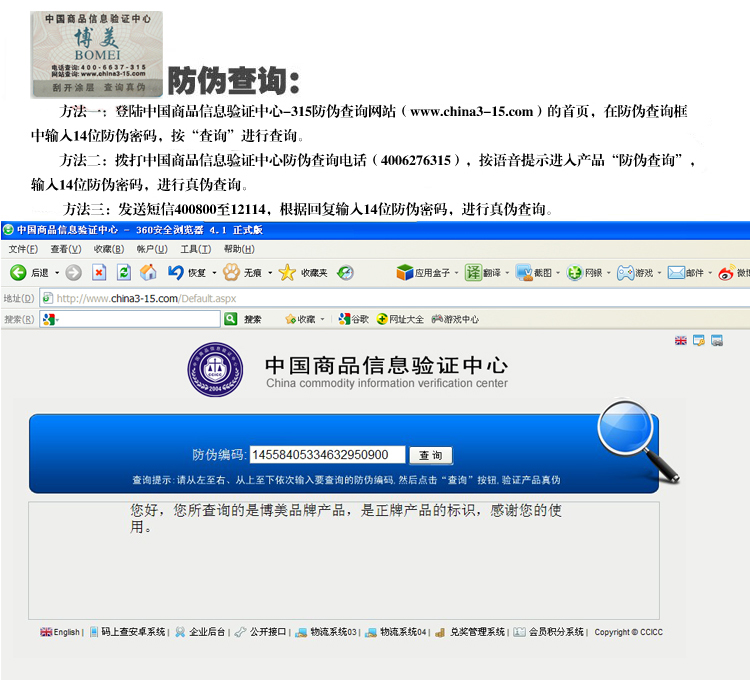
Task: Expand the 无痕 dropdown arrow
Action: coord(270,273)
